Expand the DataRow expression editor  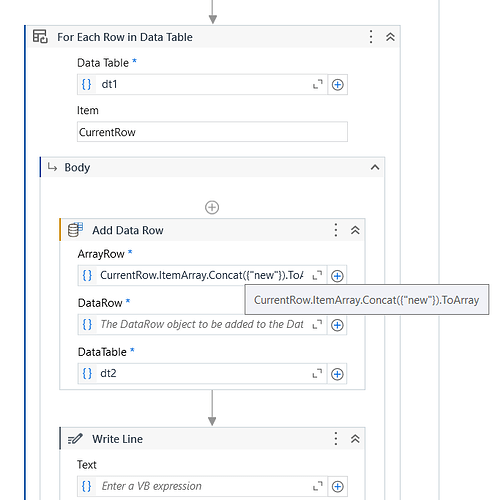(317, 324)
